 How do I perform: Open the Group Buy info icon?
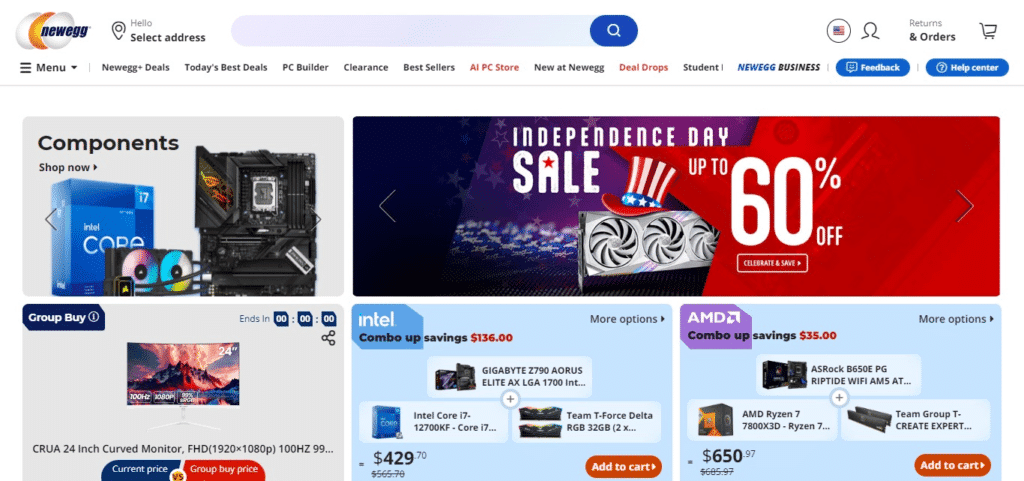coord(93,317)
